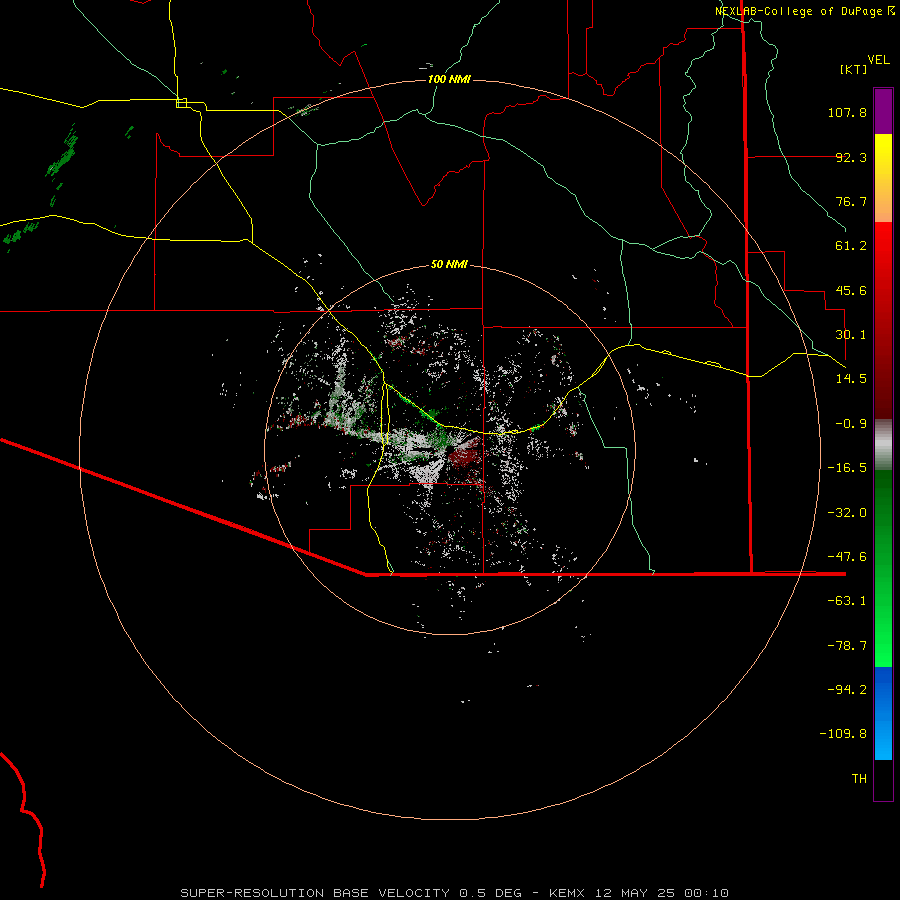The height and width of the screenshot is (900, 900).
Task: Click the 107.8 value on the velocity scale
Action: click(847, 112)
